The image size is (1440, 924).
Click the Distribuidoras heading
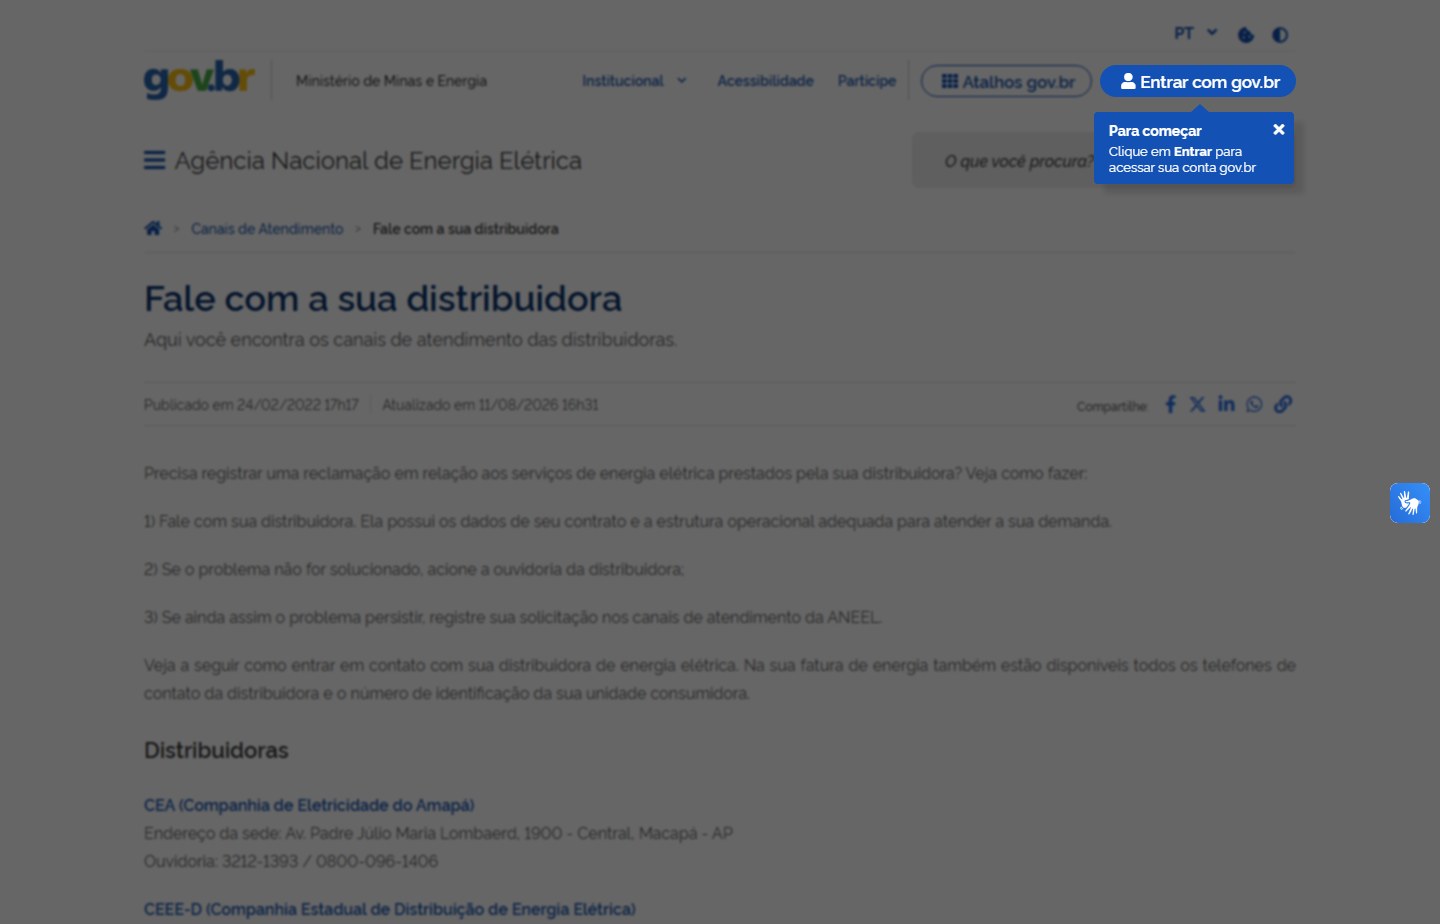tap(216, 750)
